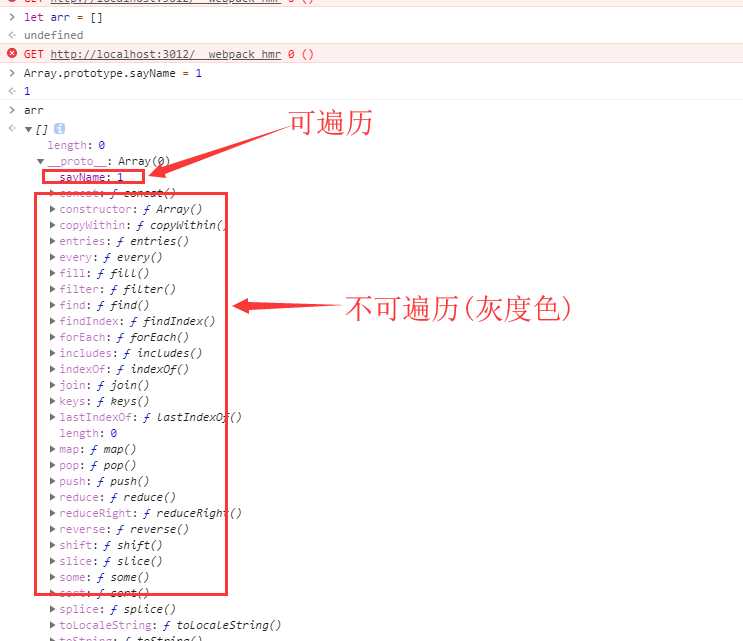
Task: Expand the reduceRight function entry
Action: [53, 513]
